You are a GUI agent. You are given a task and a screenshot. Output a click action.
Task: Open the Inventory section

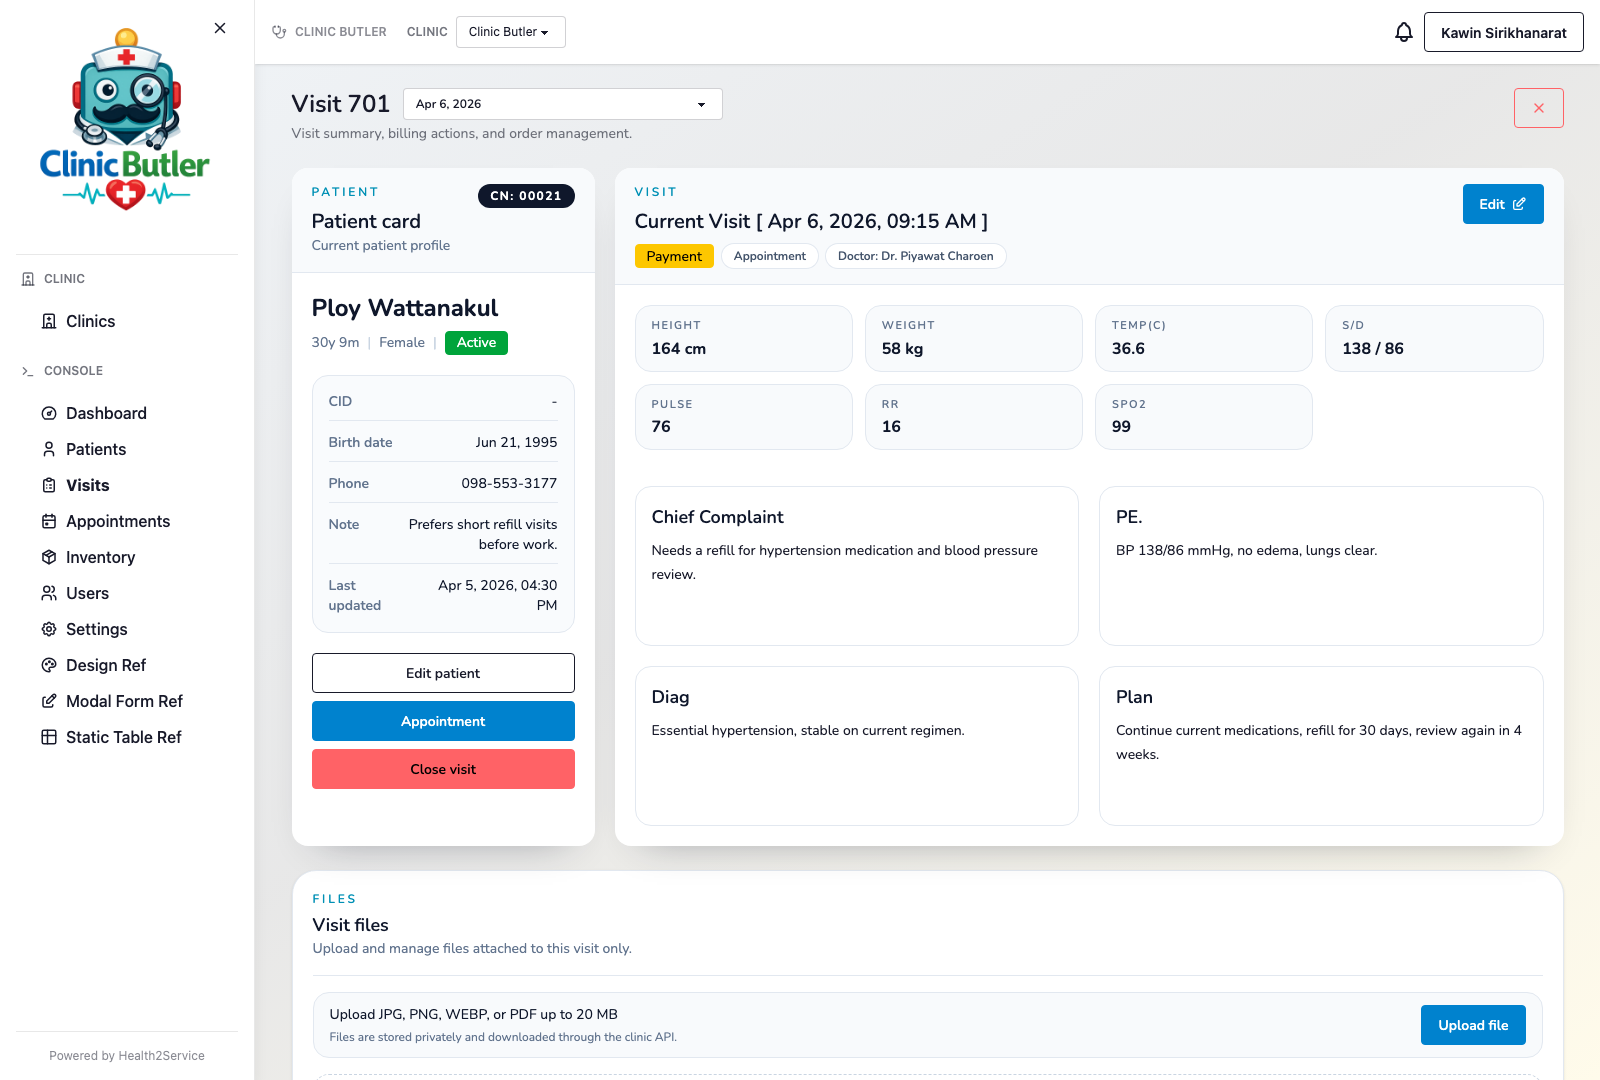pos(99,557)
